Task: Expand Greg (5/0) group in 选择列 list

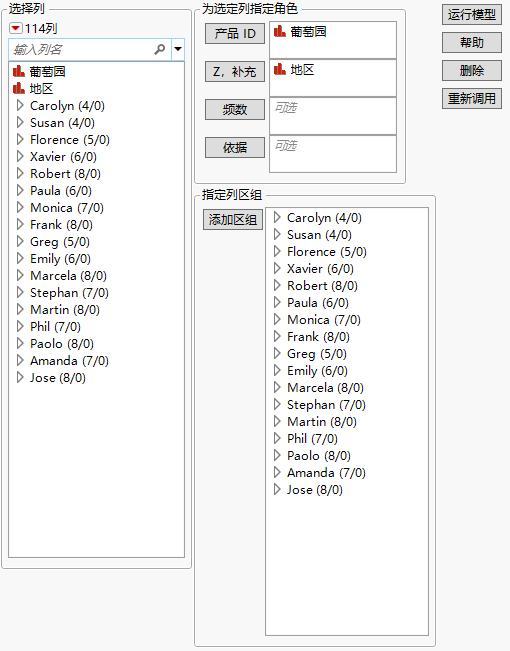Action: tap(20, 242)
